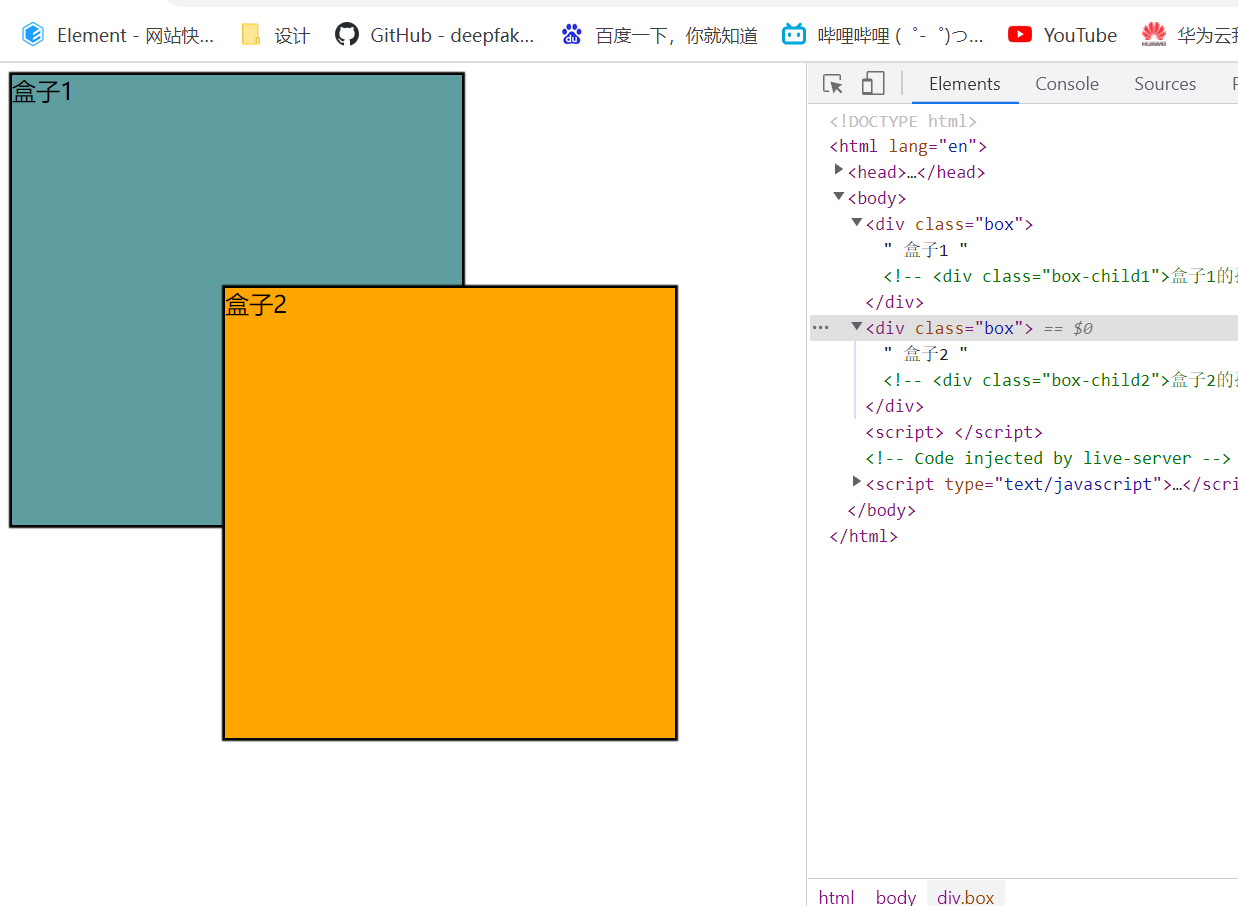Open the GitHub deepfak bookmark
This screenshot has height=906, width=1238.
click(x=435, y=35)
